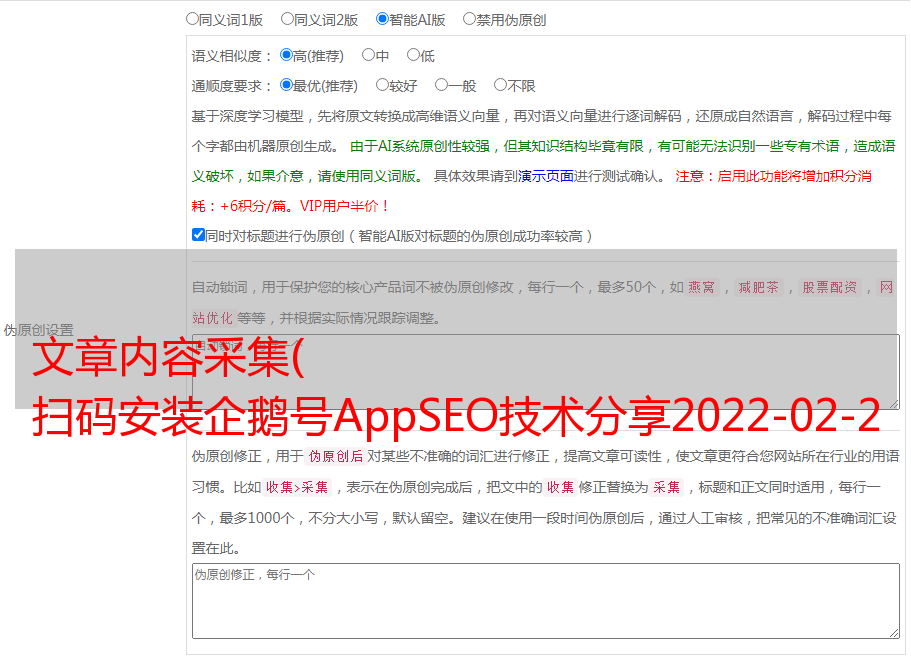Select the 同义词1版 radio option

[x=192, y=19]
